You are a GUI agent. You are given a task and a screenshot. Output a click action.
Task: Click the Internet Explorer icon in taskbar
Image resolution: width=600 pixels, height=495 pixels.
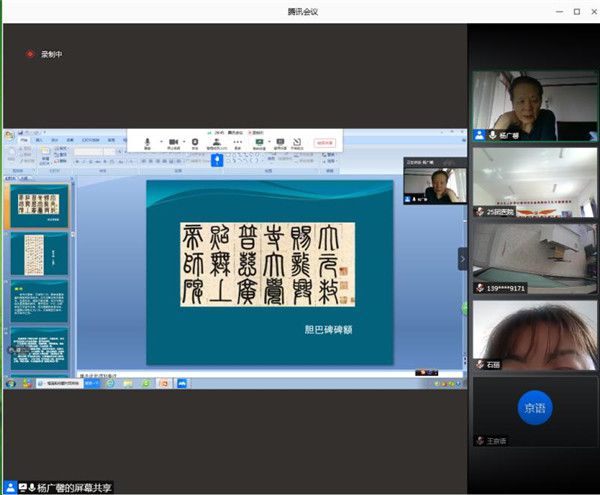pos(110,383)
